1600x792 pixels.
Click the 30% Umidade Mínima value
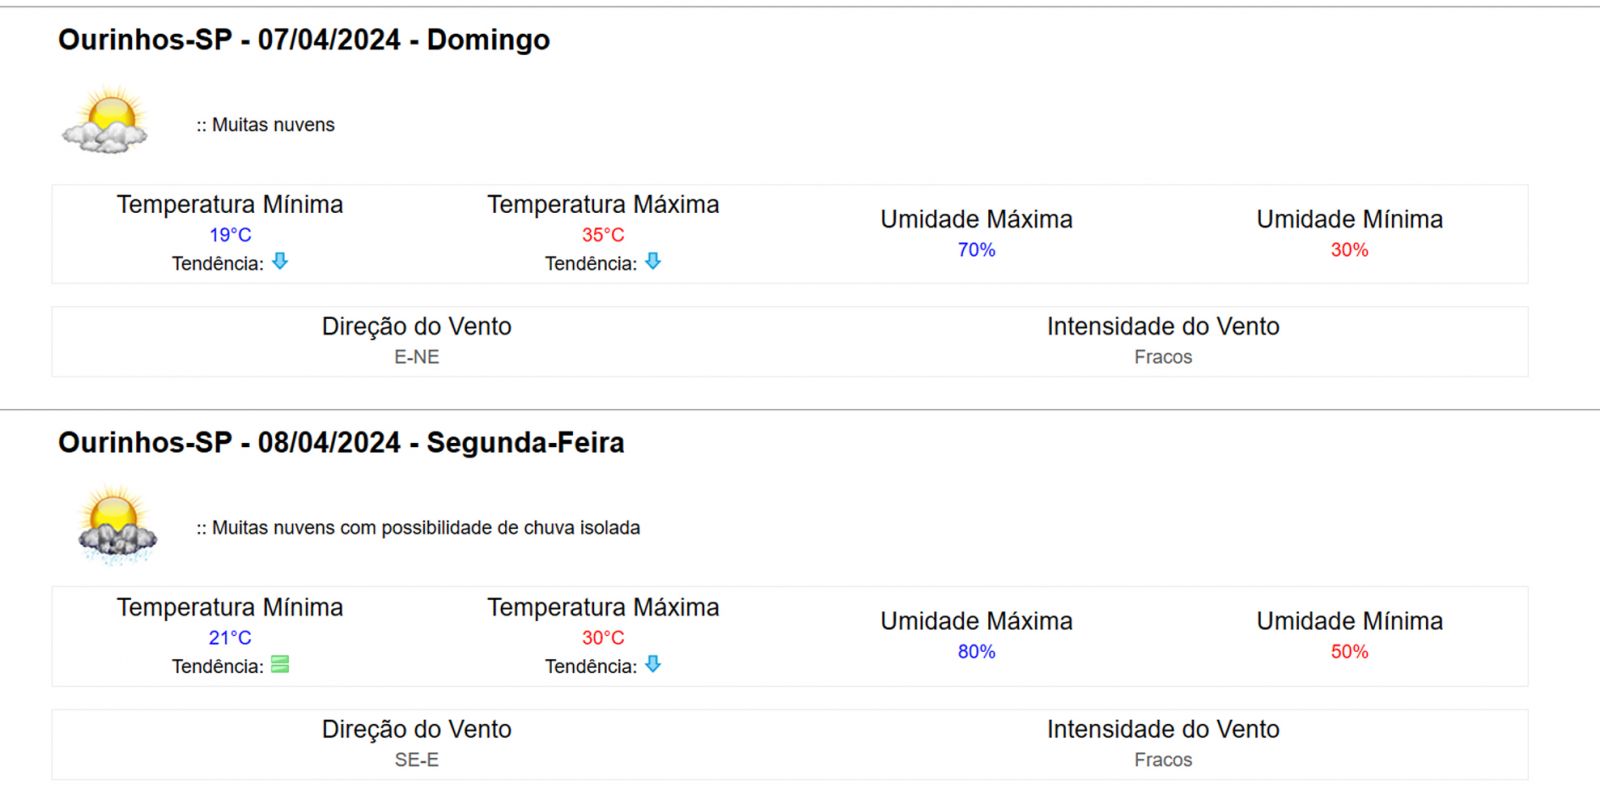coord(1350,250)
